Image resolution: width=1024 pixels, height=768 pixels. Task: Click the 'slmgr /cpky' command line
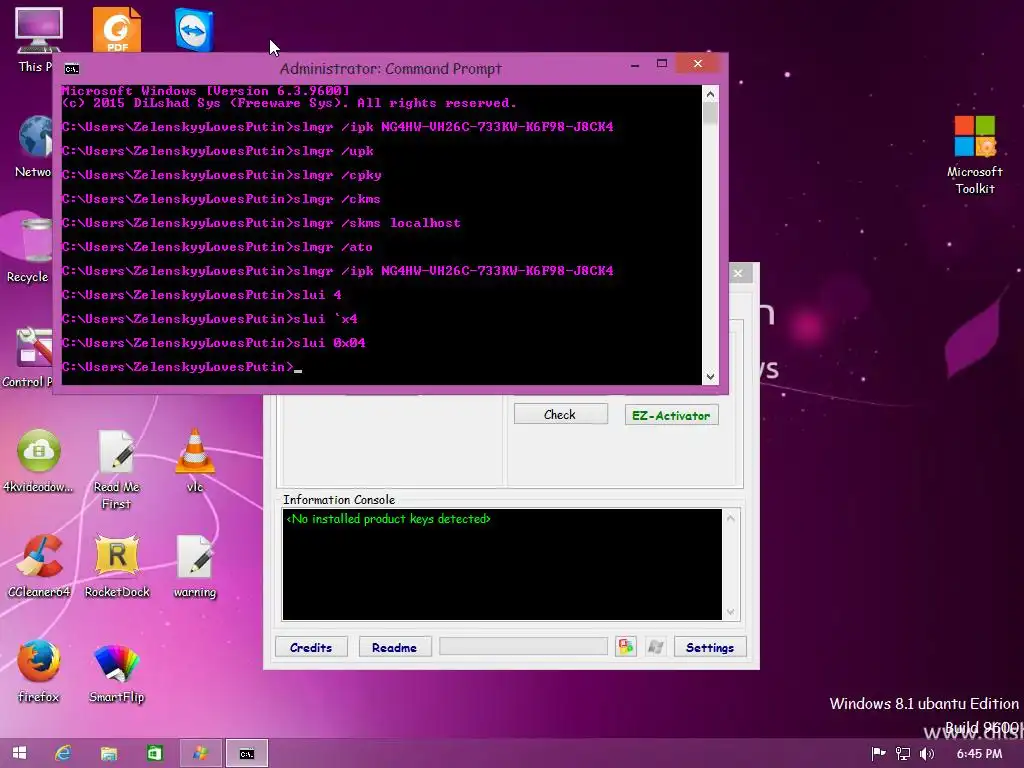(221, 175)
